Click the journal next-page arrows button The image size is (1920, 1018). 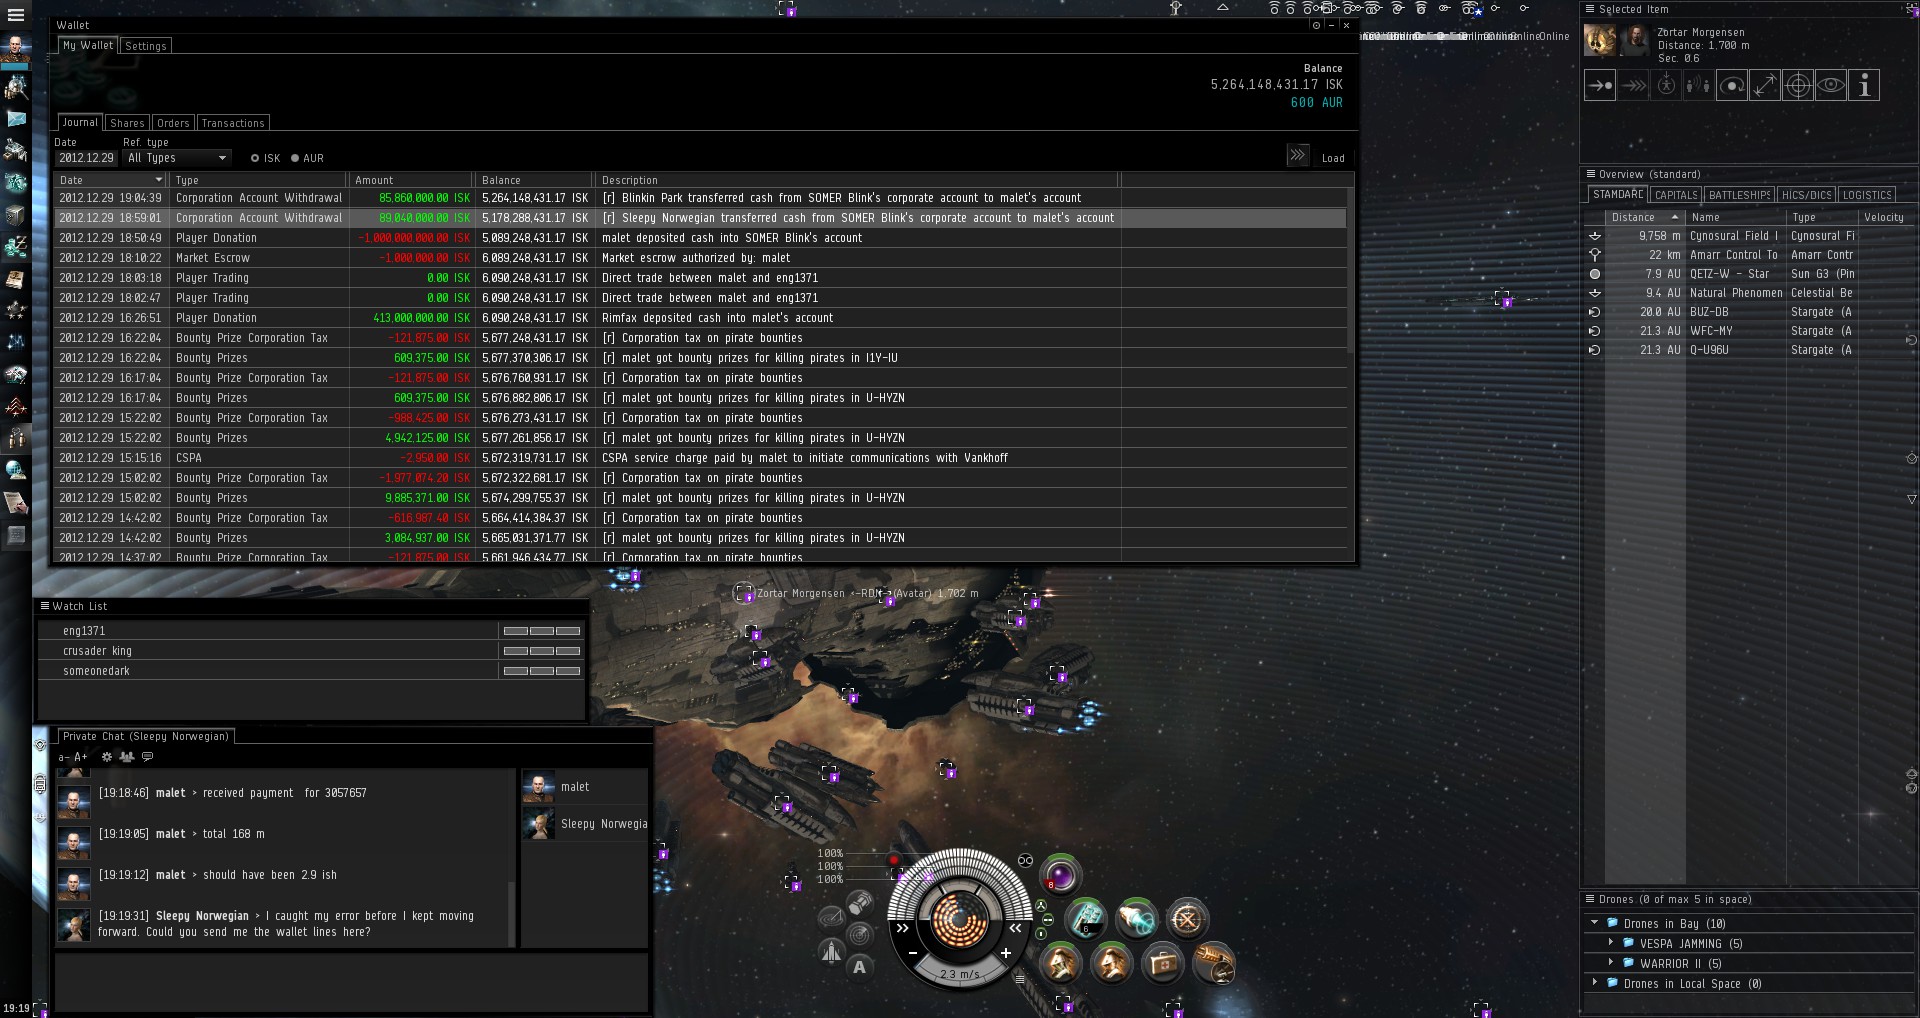(x=1298, y=155)
